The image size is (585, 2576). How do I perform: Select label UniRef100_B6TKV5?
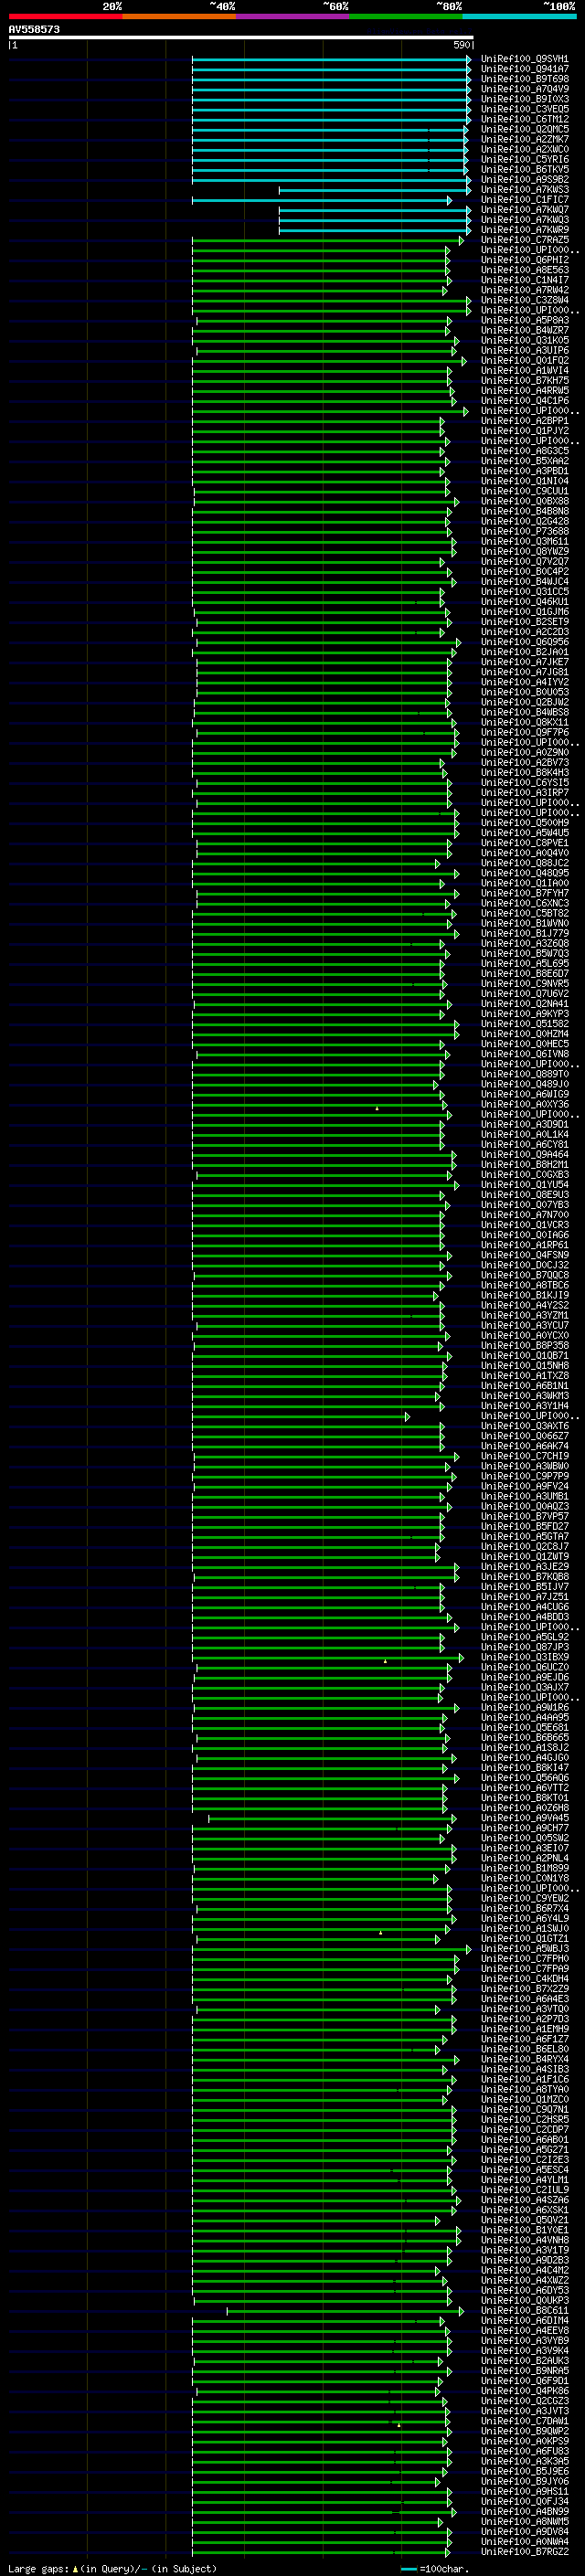[525, 169]
